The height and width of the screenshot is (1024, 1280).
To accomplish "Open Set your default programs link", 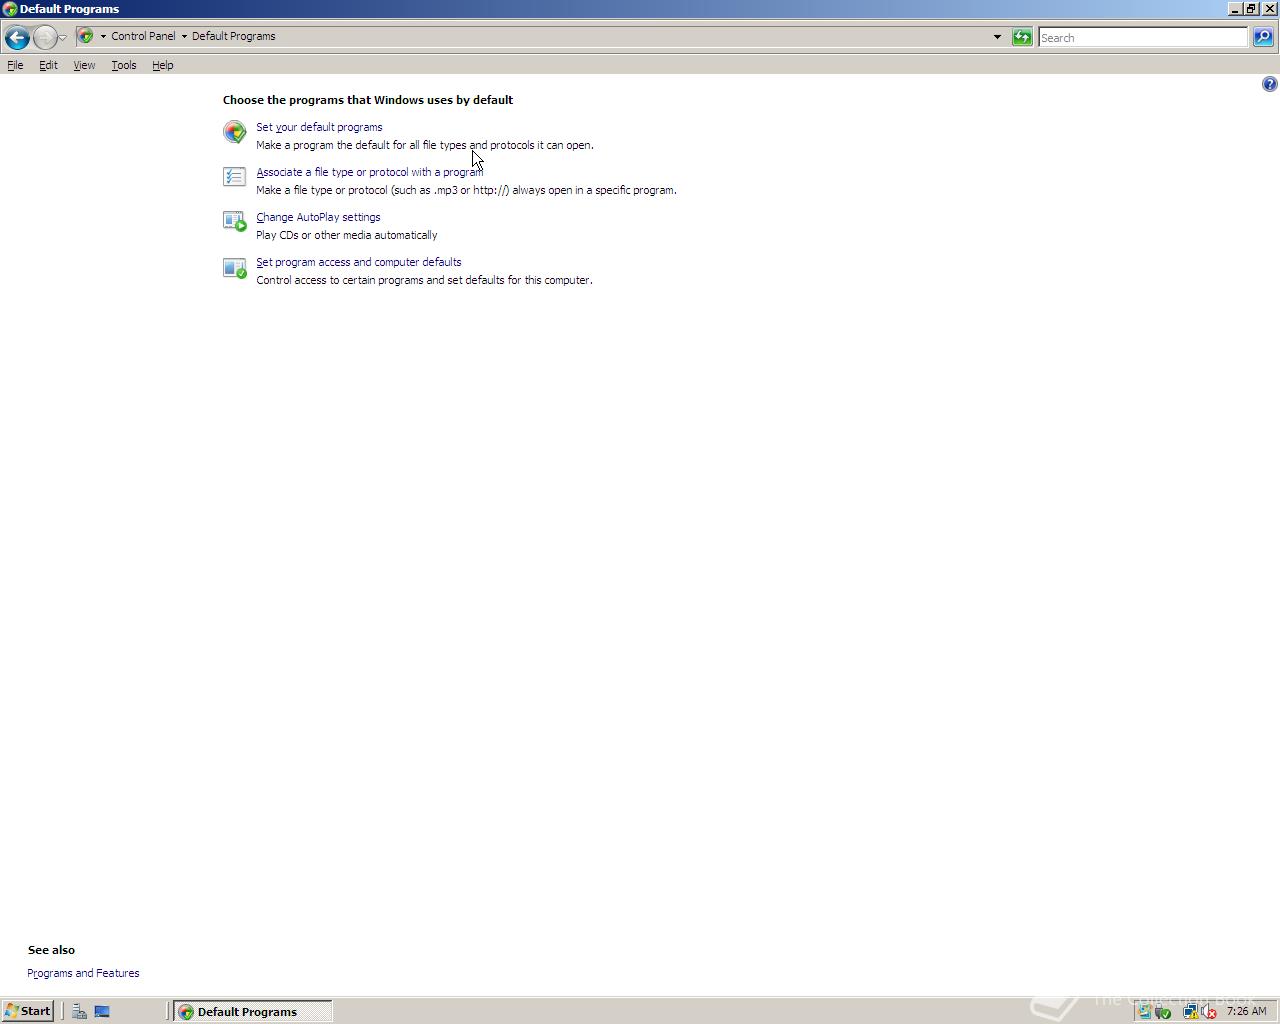I will tap(319, 127).
